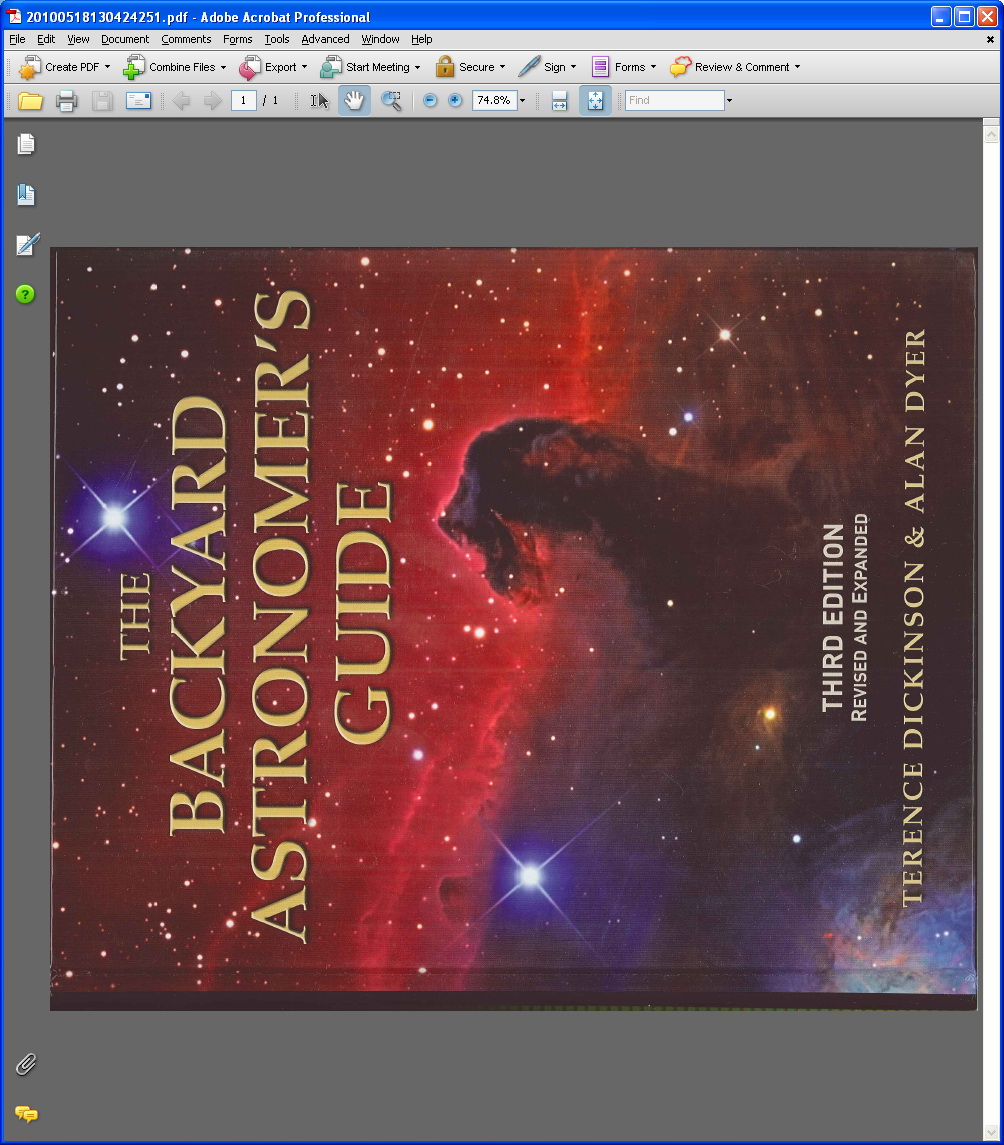Click the Review & Comment label

point(742,67)
